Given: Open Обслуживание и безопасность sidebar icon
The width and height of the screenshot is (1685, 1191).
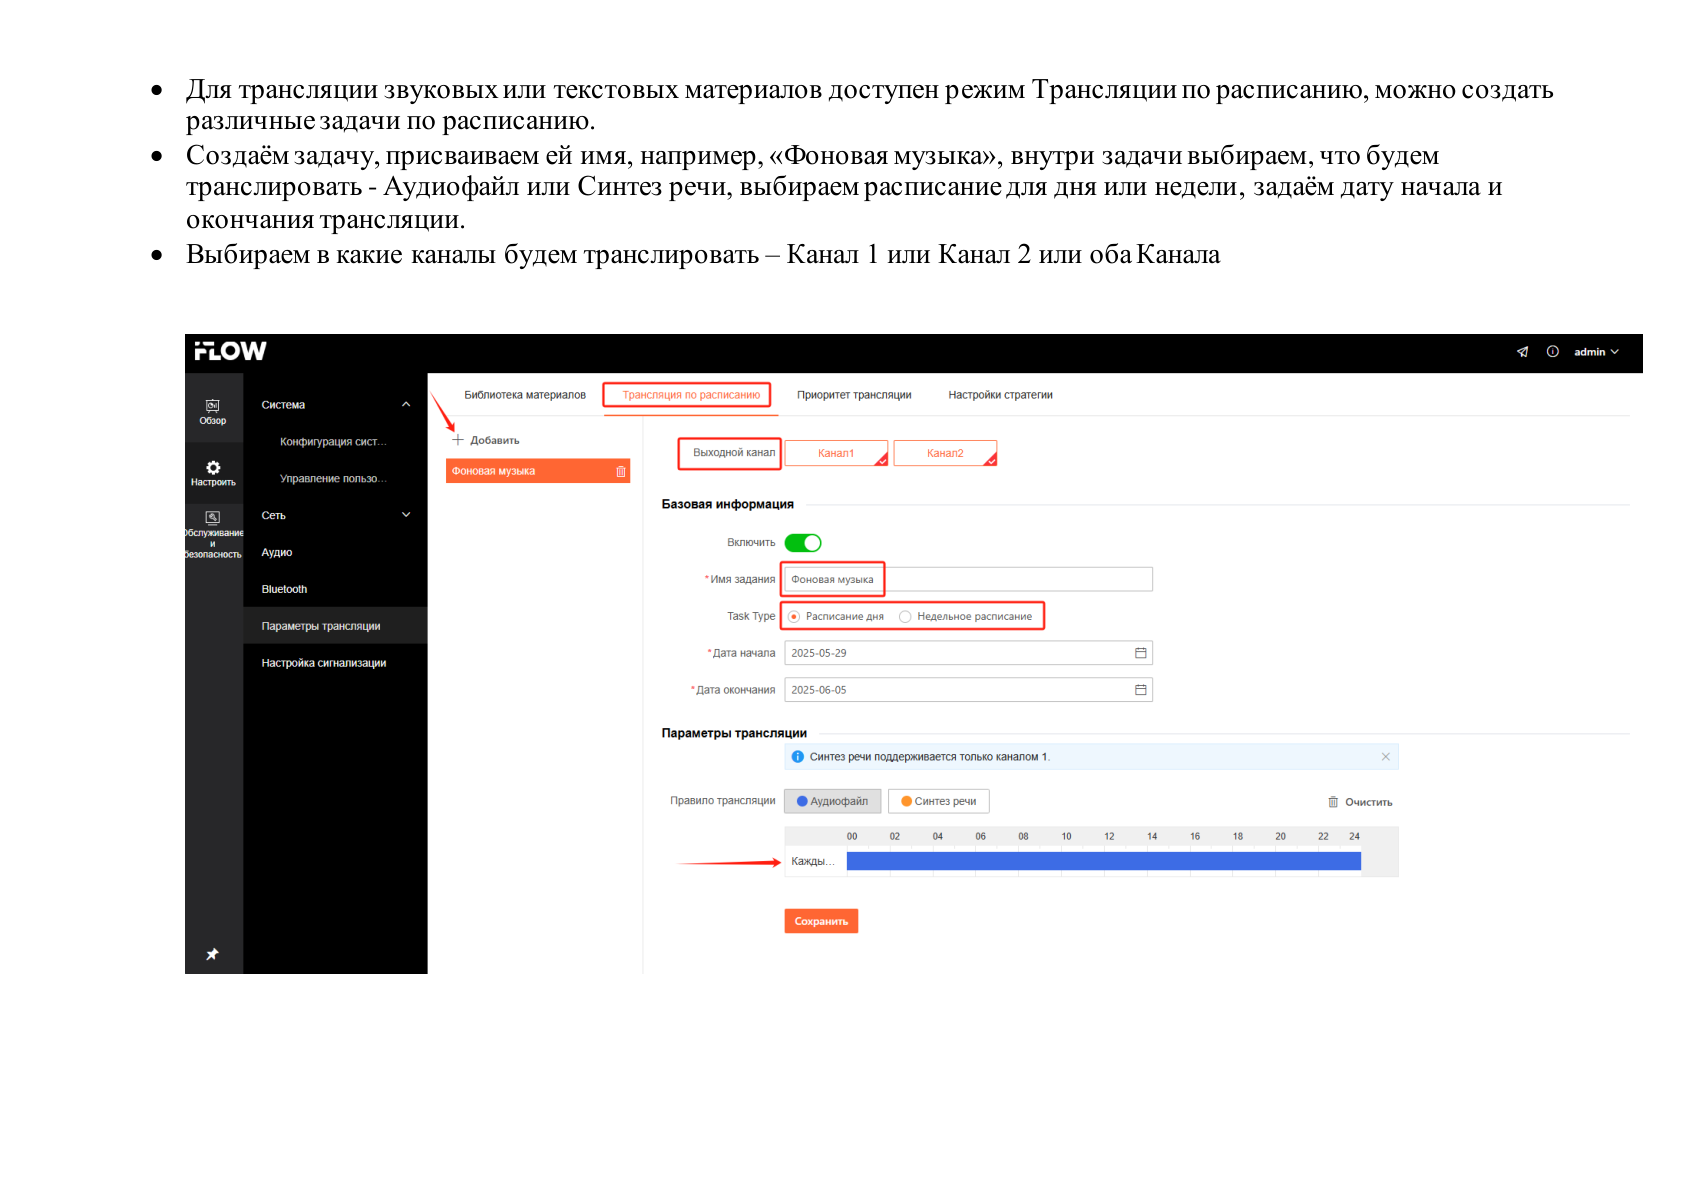Looking at the screenshot, I should [213, 534].
